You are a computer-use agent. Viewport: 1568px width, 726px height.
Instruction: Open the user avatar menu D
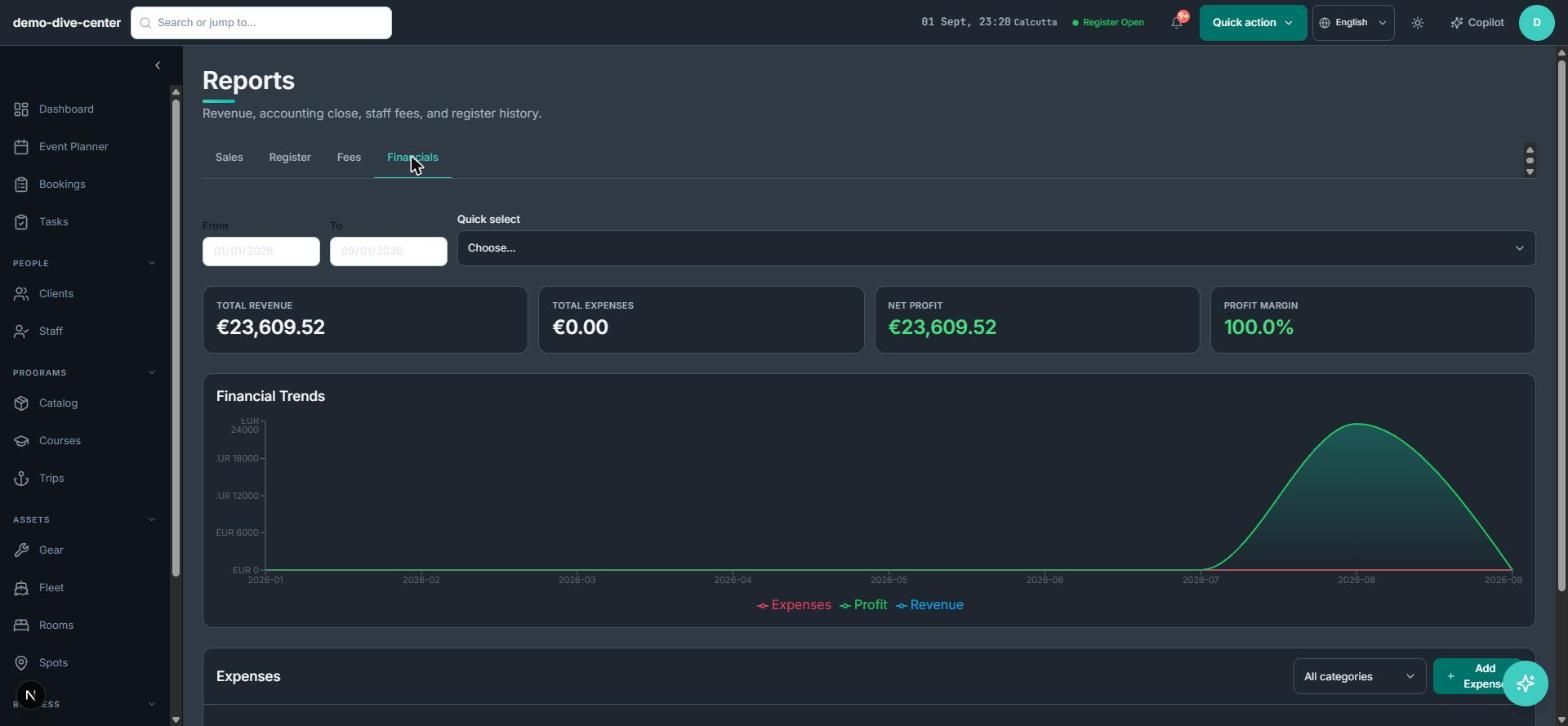coord(1536,22)
